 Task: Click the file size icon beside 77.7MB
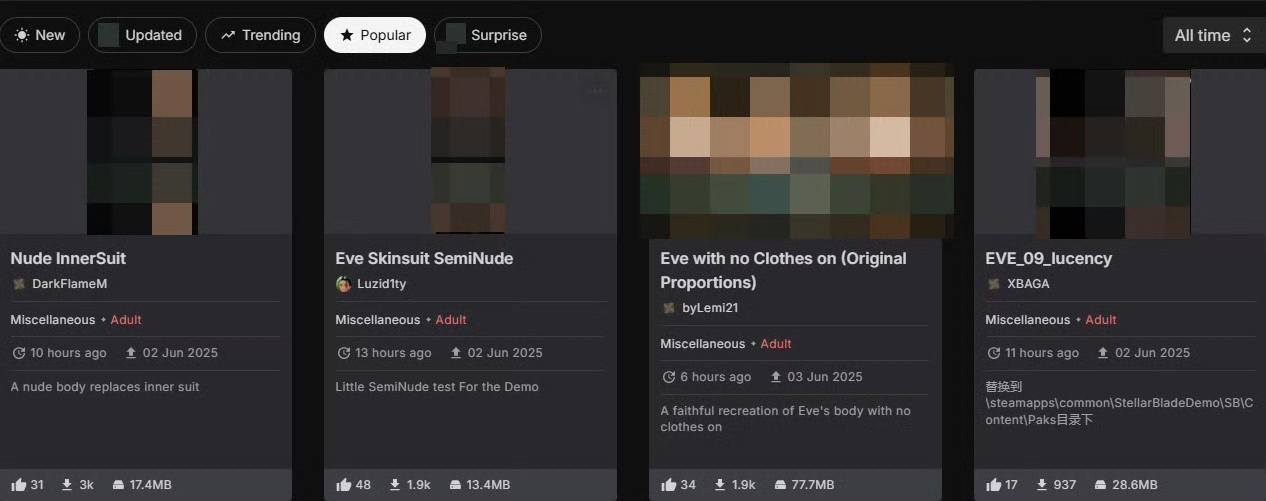click(781, 484)
